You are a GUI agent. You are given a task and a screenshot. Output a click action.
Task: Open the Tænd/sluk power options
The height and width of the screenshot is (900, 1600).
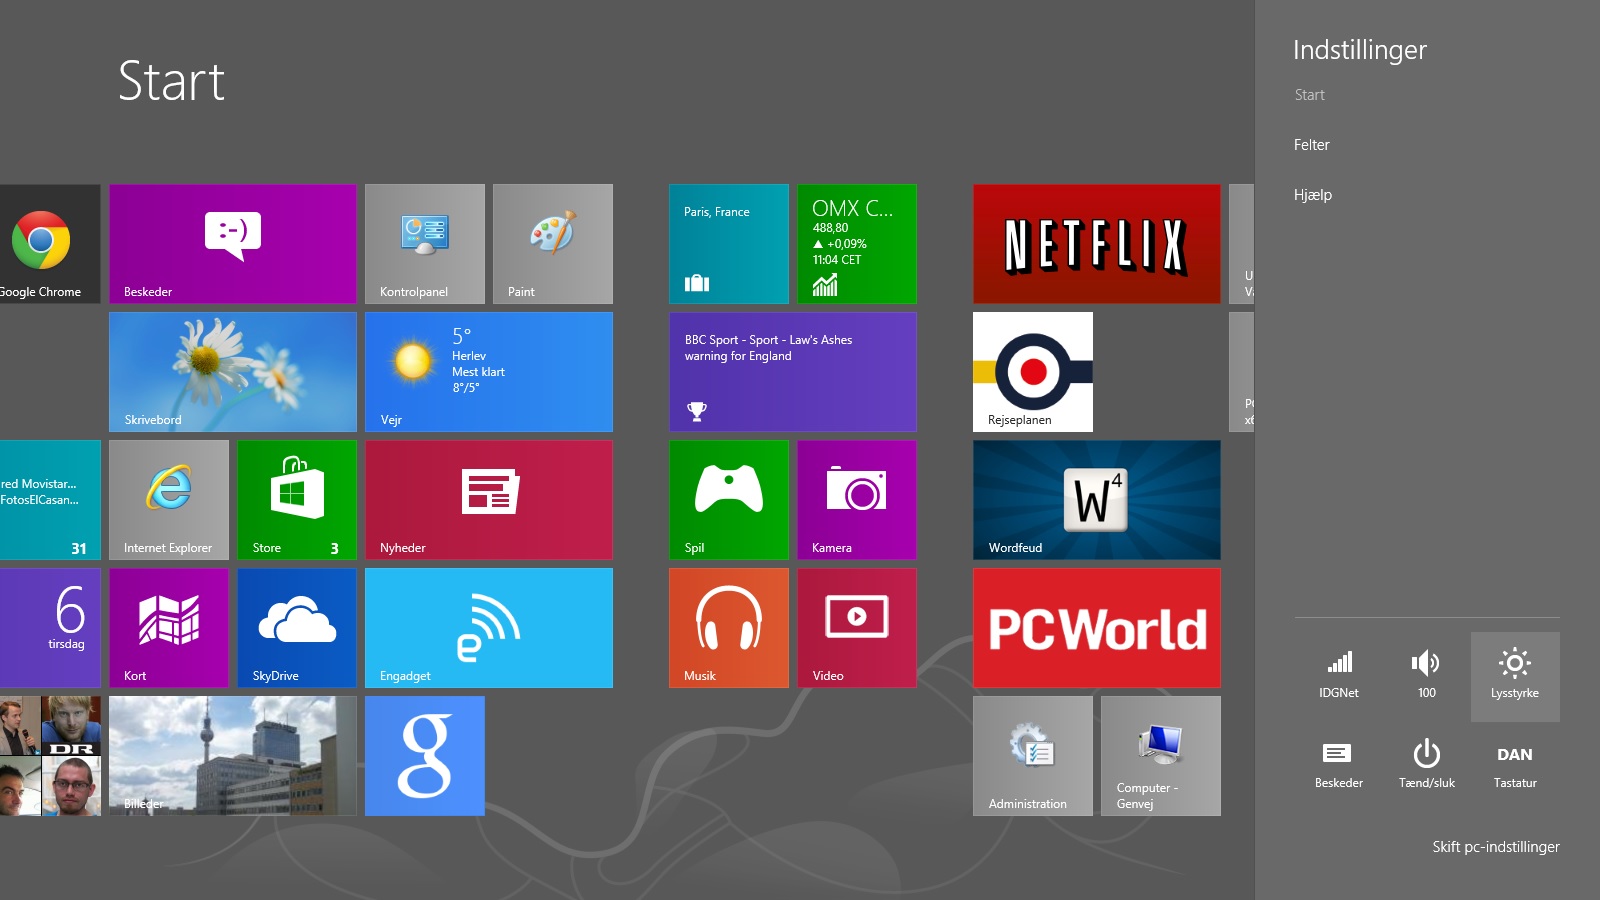tap(1426, 764)
